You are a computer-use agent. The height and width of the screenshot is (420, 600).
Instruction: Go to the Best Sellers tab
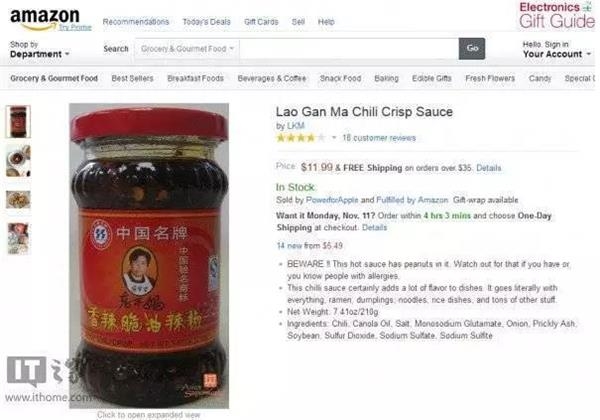click(x=132, y=78)
